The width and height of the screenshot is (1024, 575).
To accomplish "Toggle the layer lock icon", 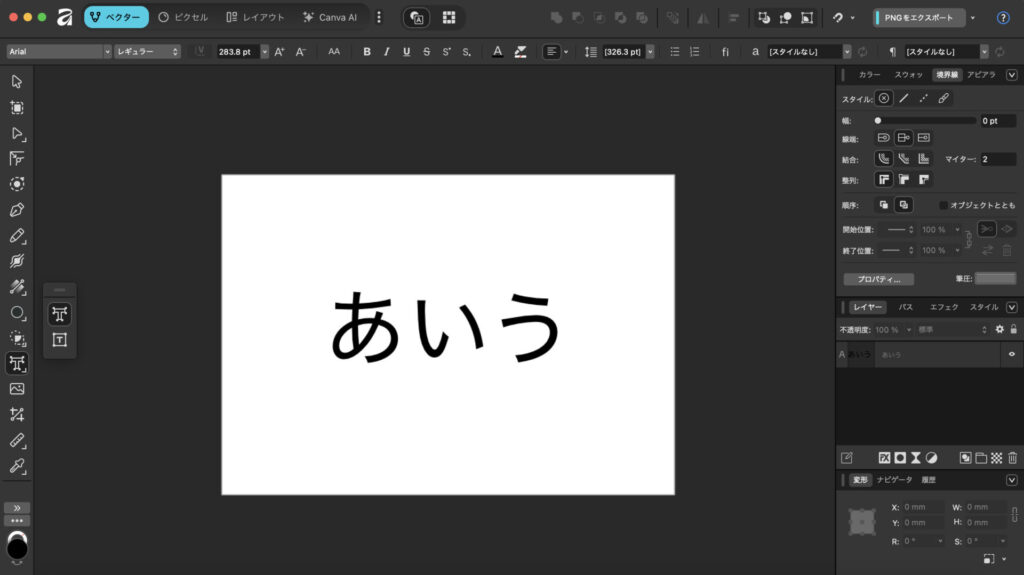I will [1013, 329].
